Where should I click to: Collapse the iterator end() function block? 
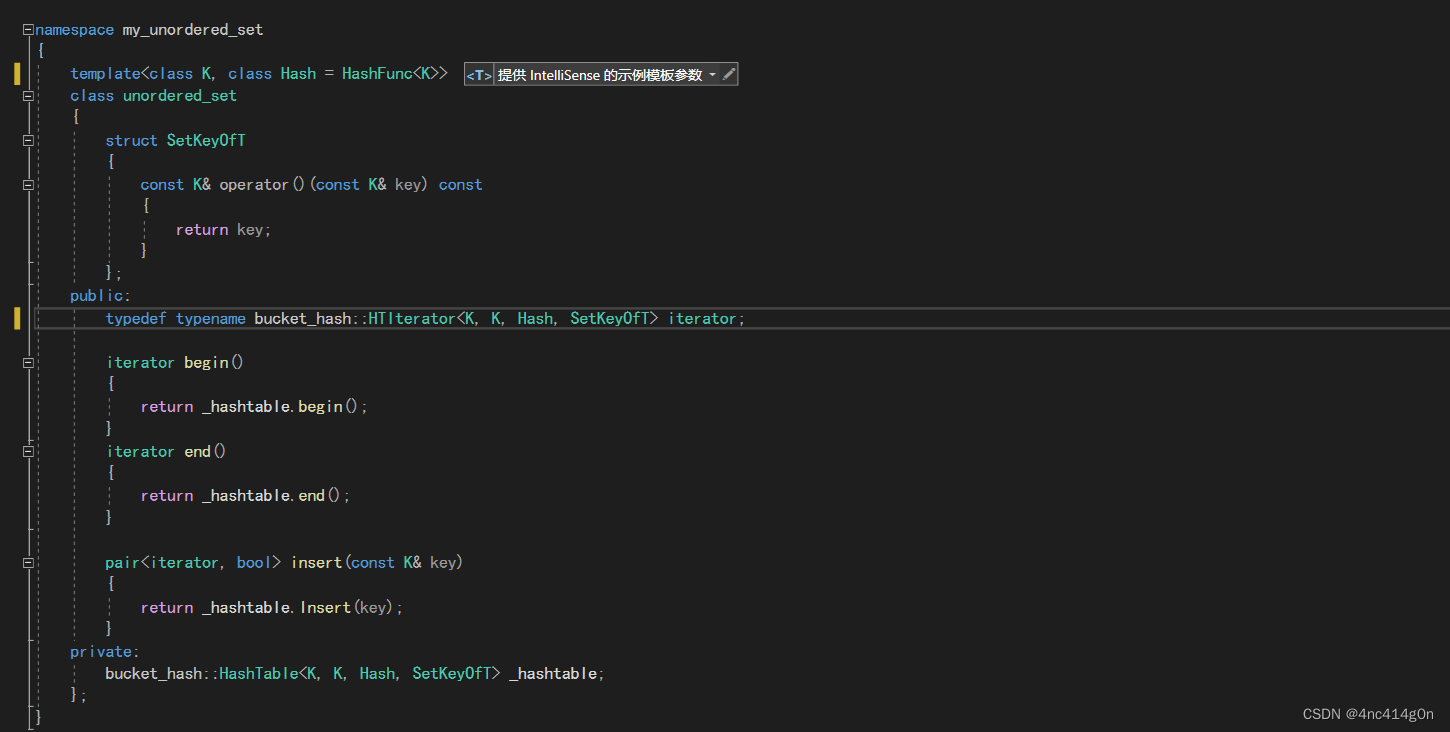point(28,452)
